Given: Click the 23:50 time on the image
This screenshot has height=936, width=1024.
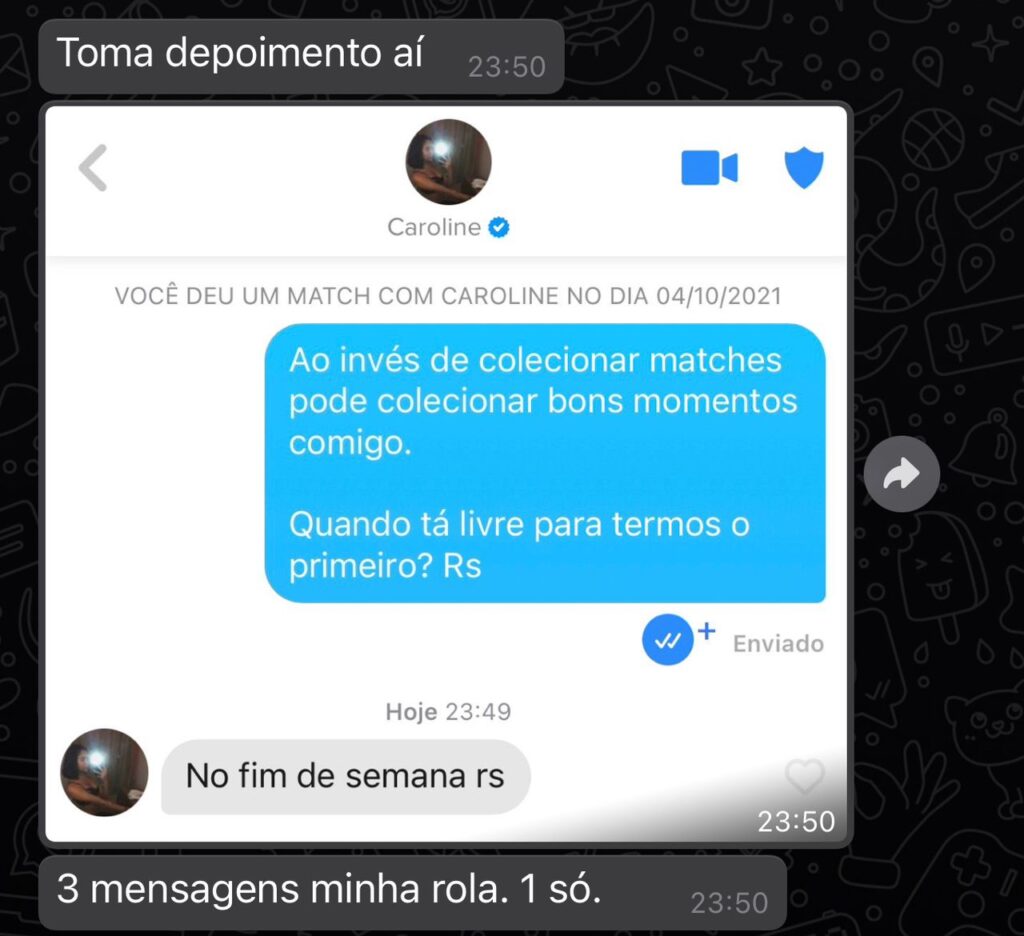Looking at the screenshot, I should click(796, 821).
